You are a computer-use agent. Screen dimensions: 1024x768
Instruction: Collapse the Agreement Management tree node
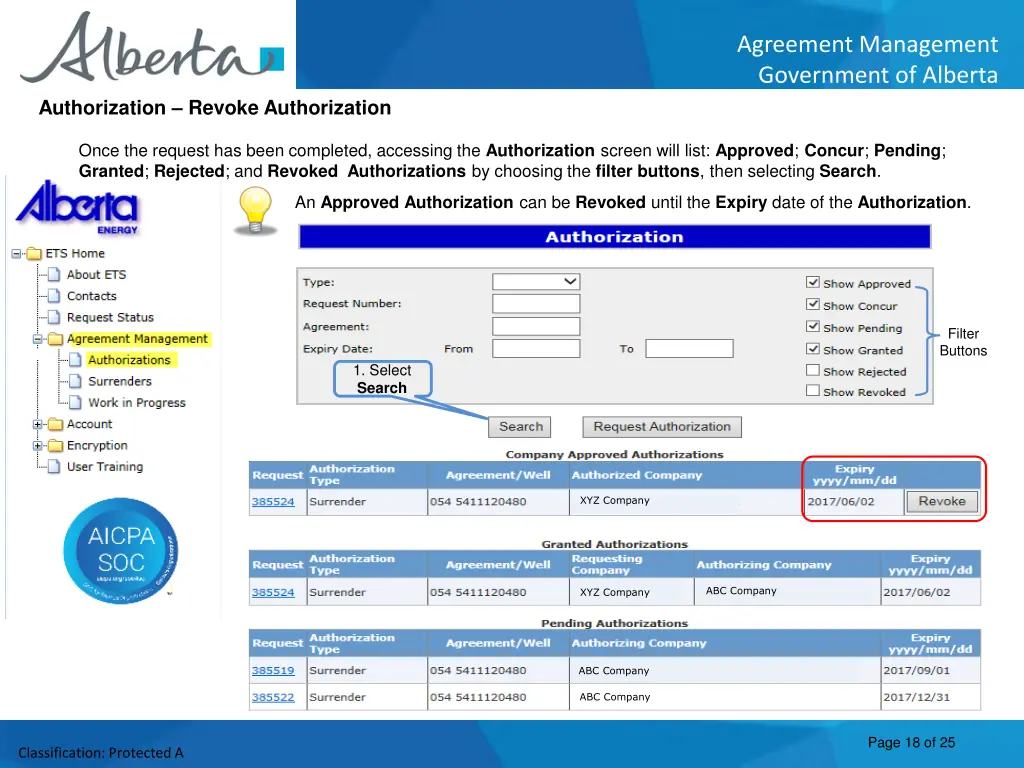(38, 339)
